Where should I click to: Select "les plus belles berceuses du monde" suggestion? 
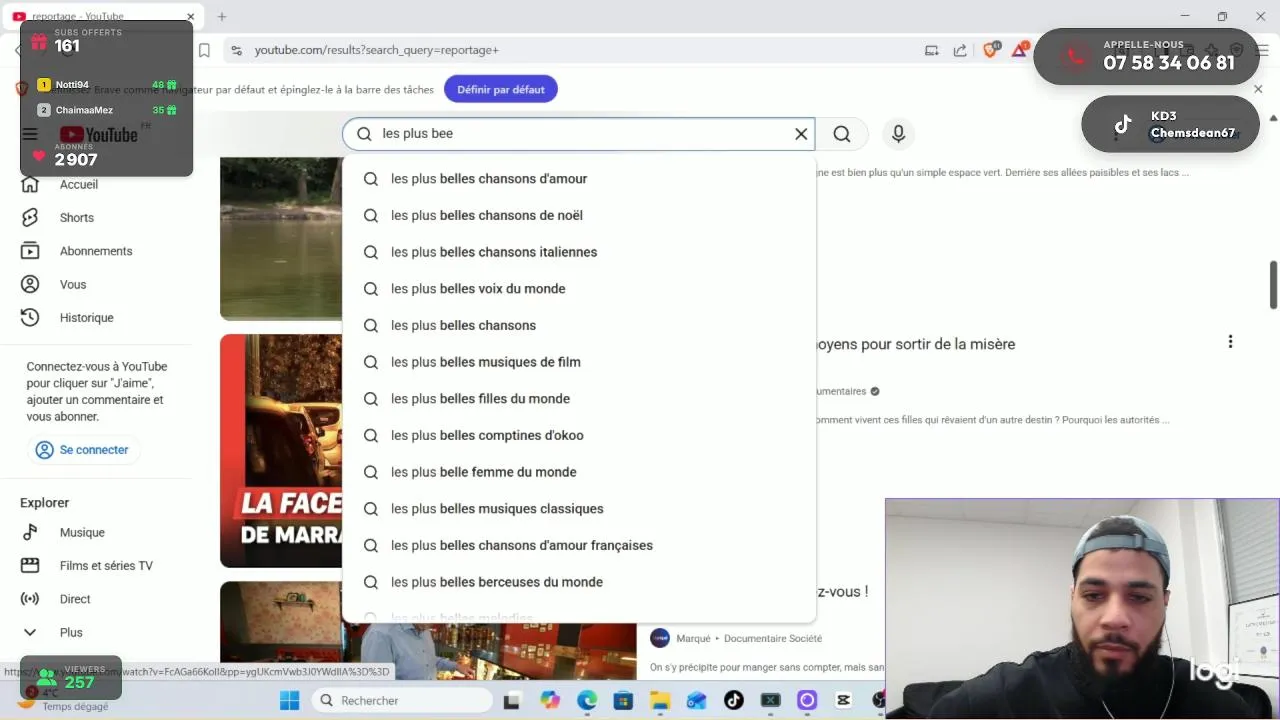pyautogui.click(x=579, y=582)
